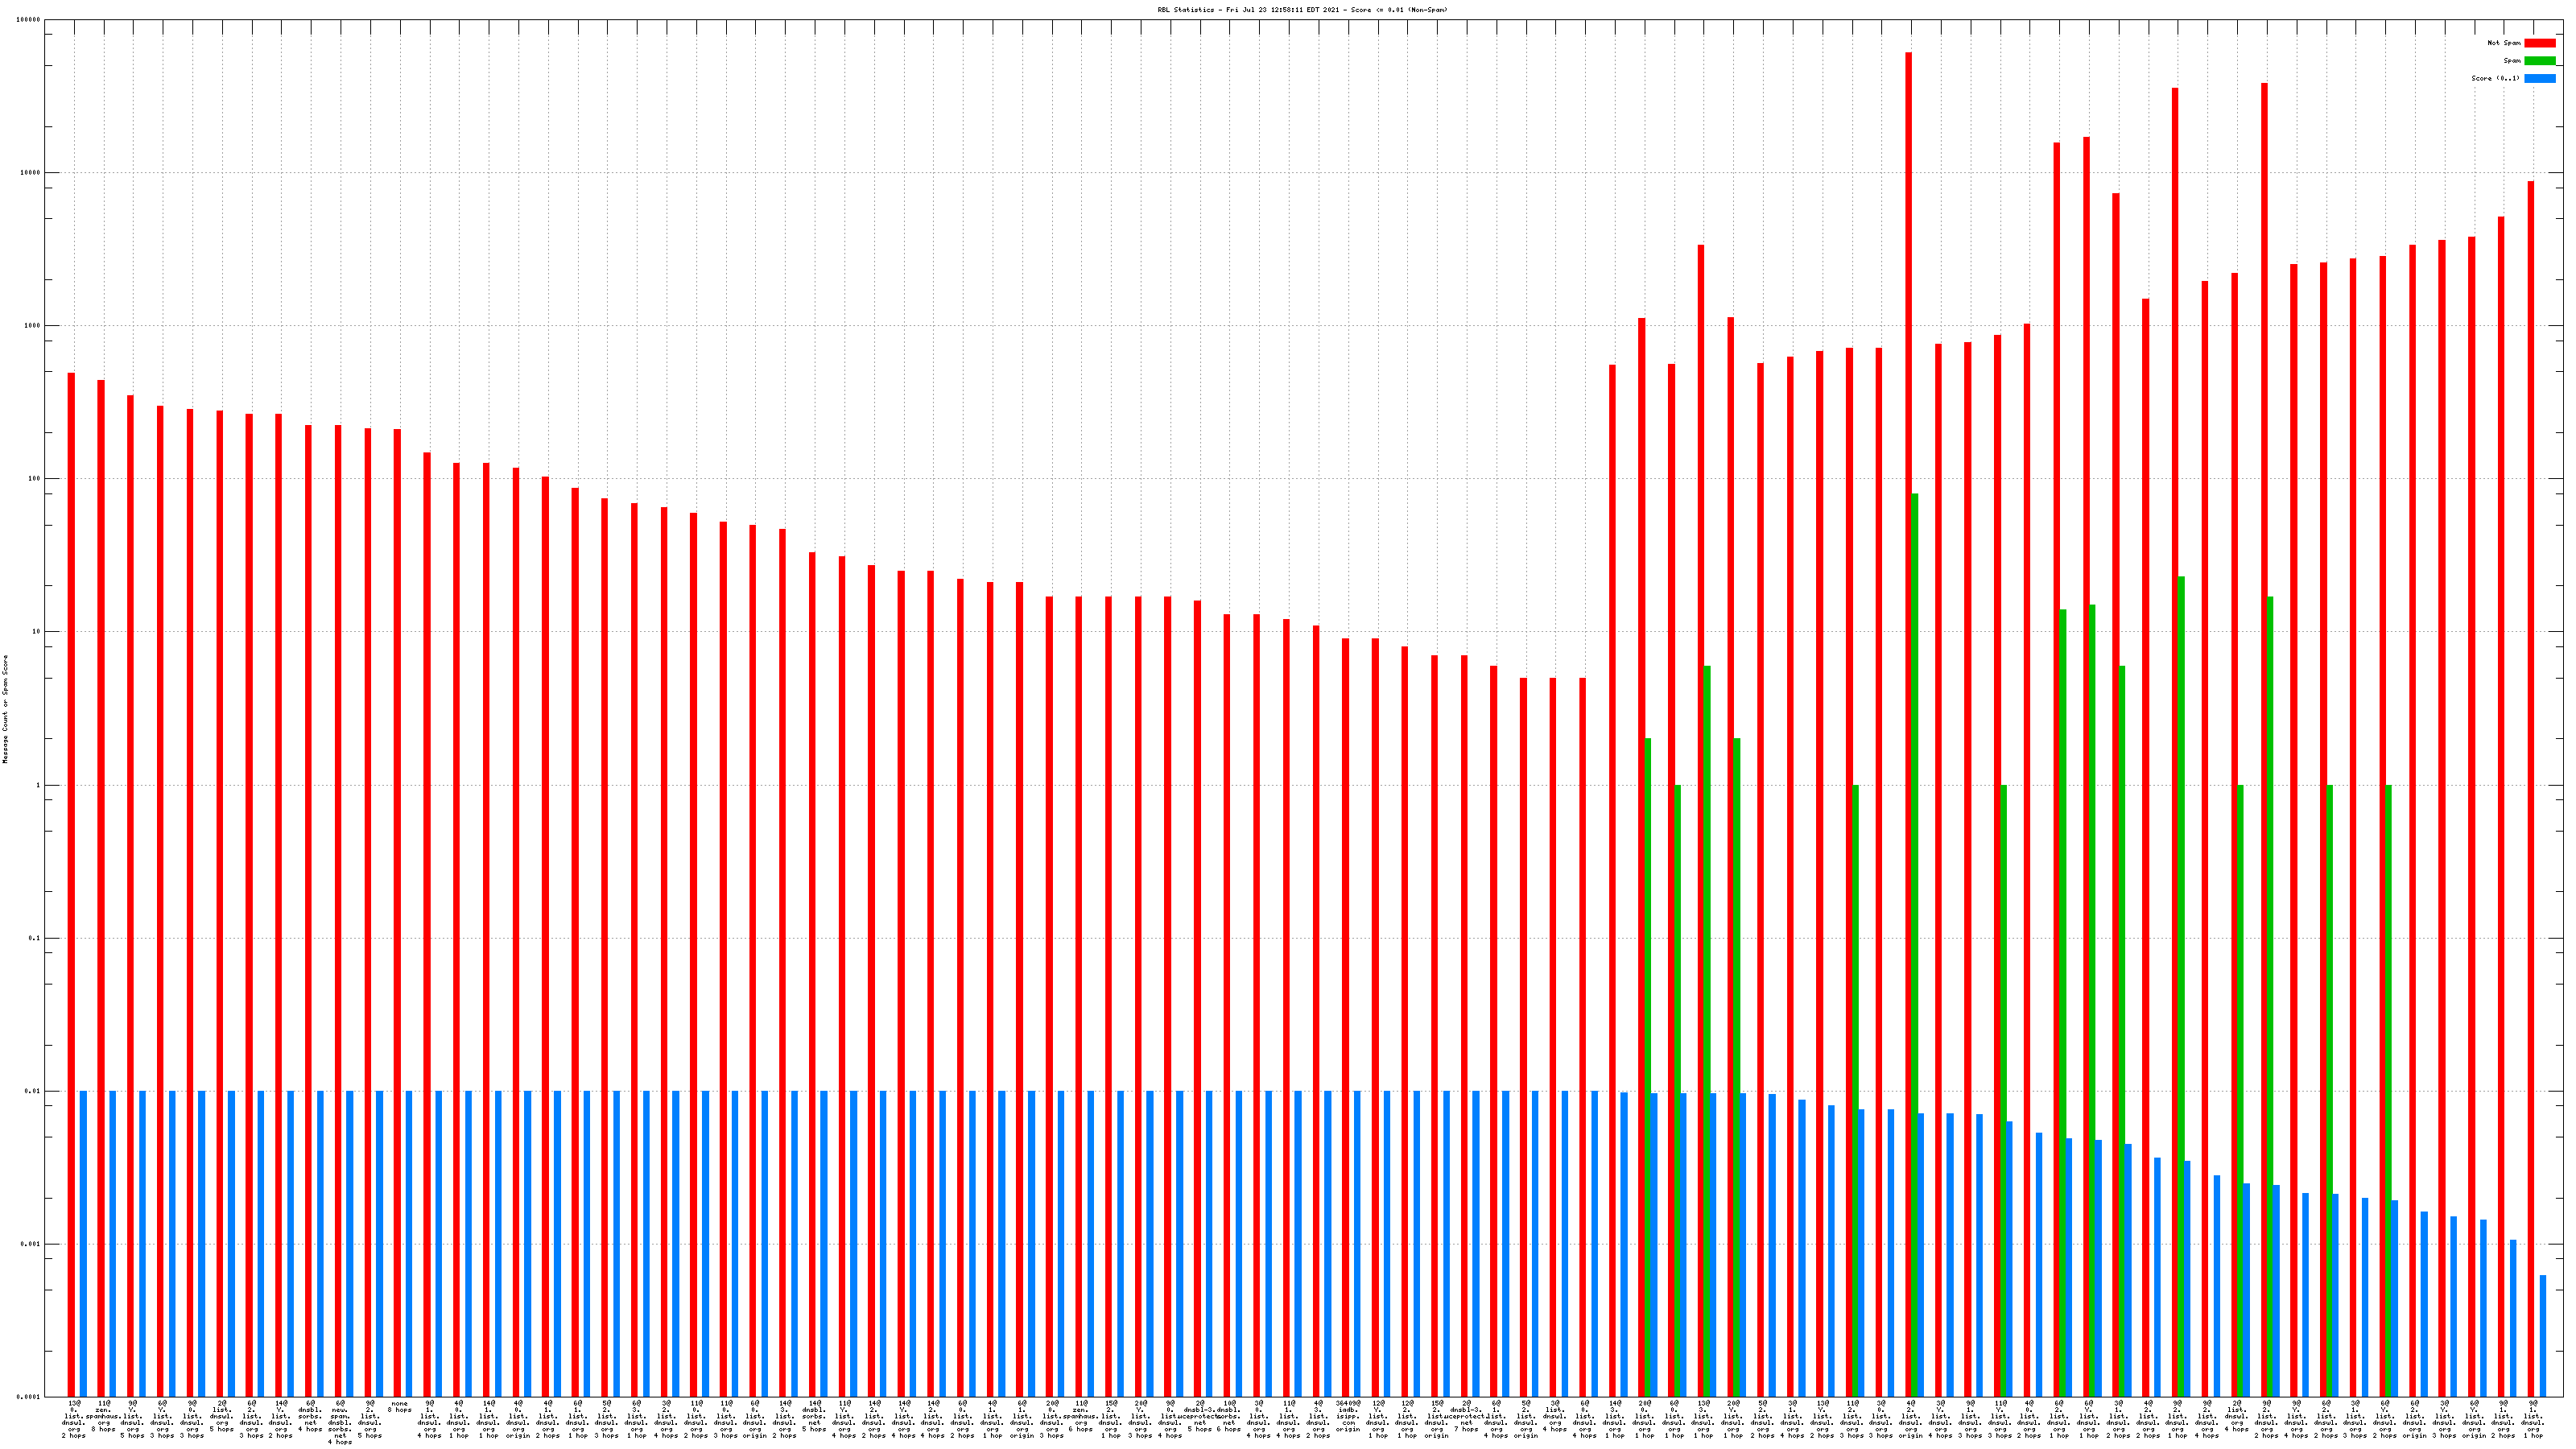Screen dimensions: 2576x1449
Task: Click the 'Not Spam' legend label
Action: [2503, 43]
